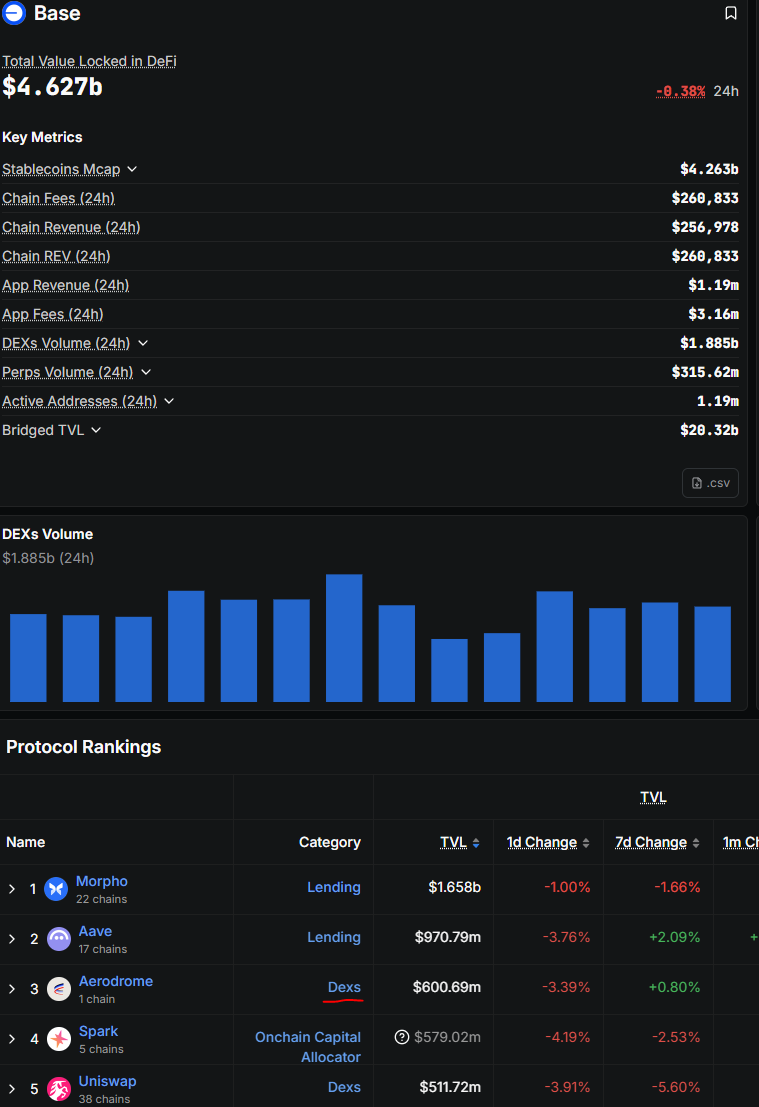
Task: Open the Aerodrome protocol link
Action: point(116,981)
